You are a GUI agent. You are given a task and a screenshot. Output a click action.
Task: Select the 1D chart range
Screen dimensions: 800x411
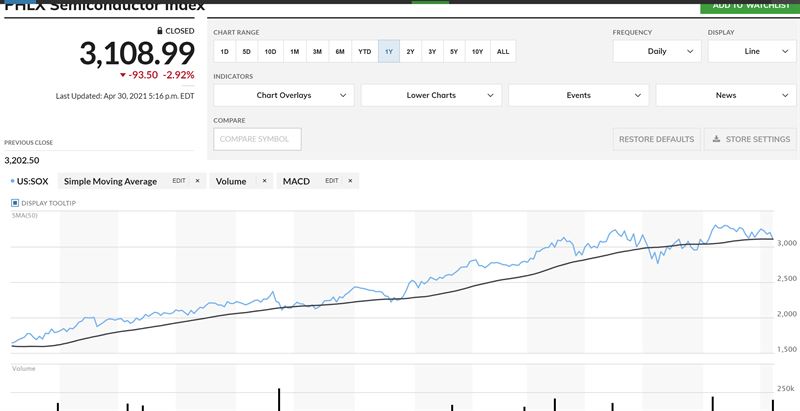point(225,51)
